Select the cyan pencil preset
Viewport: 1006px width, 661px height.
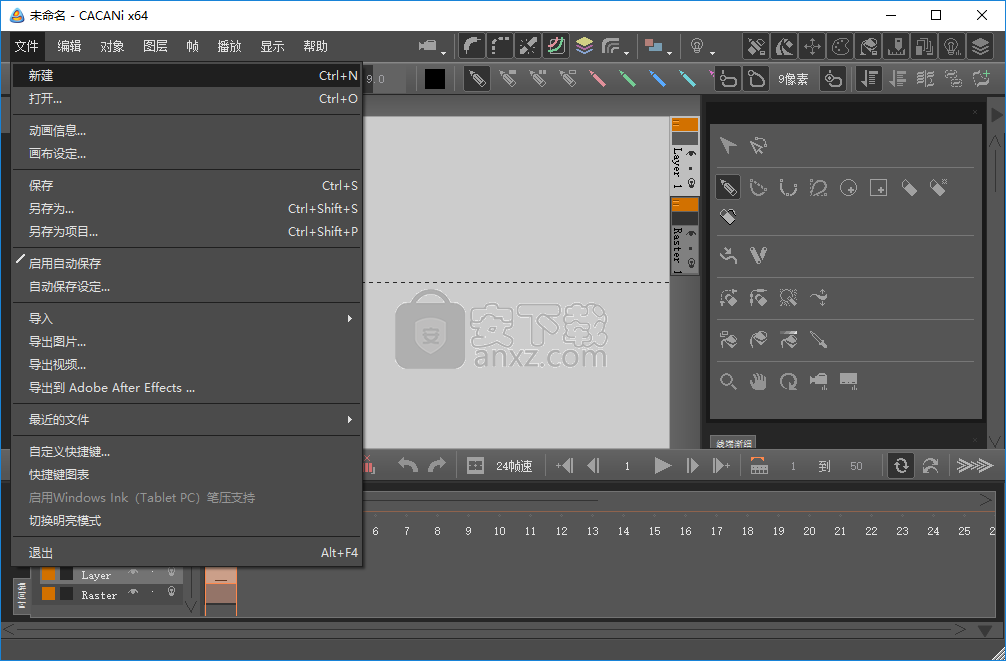point(687,78)
